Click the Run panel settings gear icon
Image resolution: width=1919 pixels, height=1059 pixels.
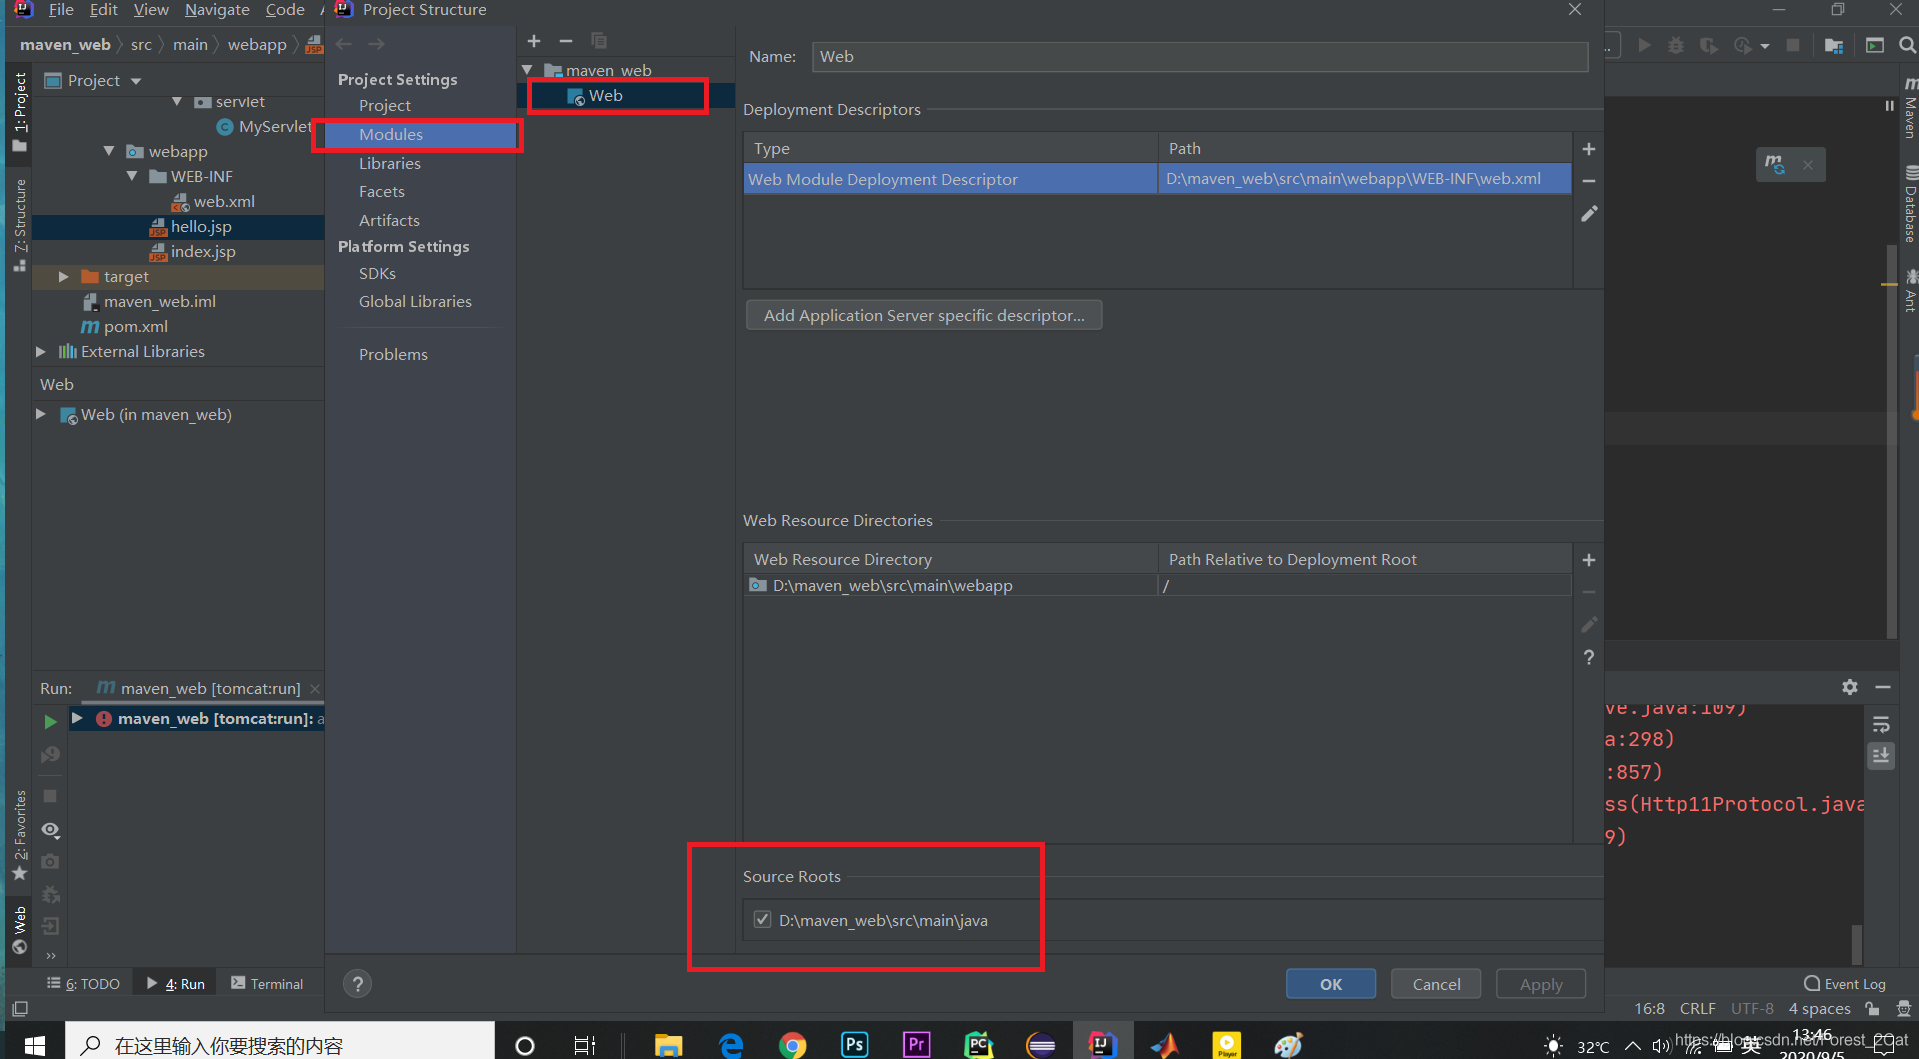tap(1849, 687)
